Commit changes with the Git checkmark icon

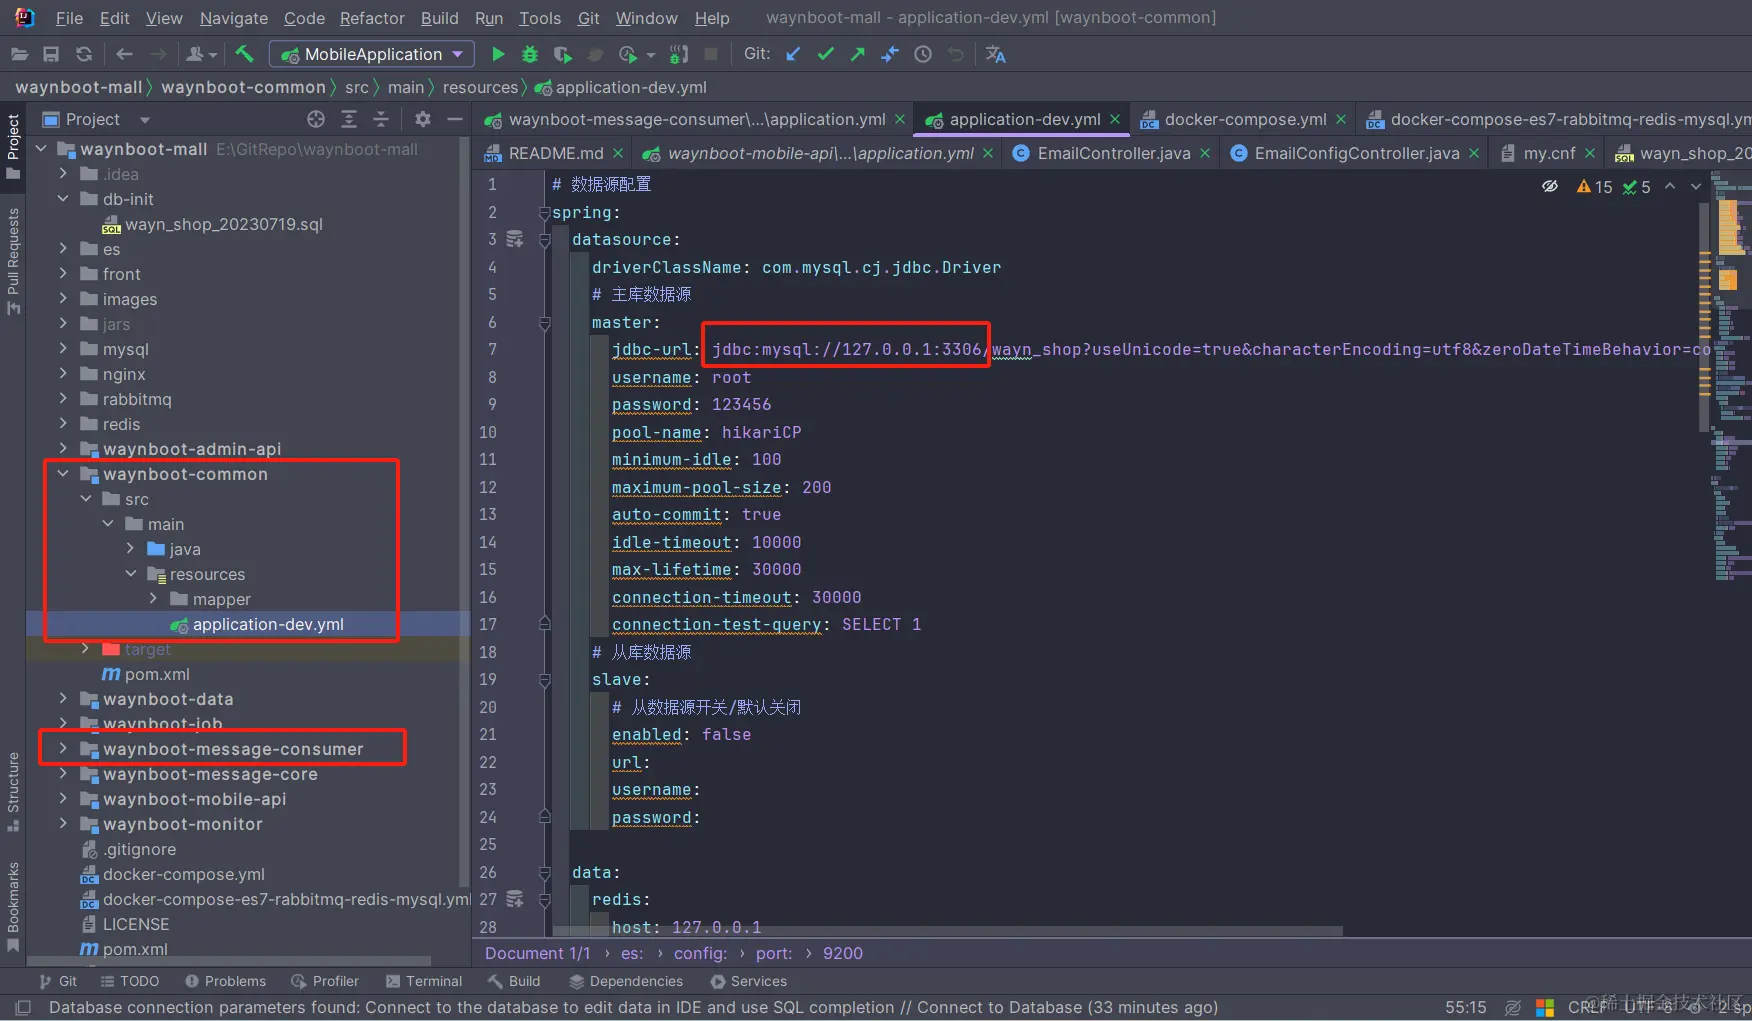(x=825, y=54)
